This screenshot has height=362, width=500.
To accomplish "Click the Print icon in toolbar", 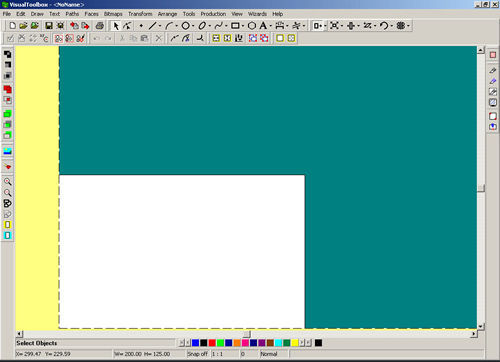I will click(x=99, y=26).
